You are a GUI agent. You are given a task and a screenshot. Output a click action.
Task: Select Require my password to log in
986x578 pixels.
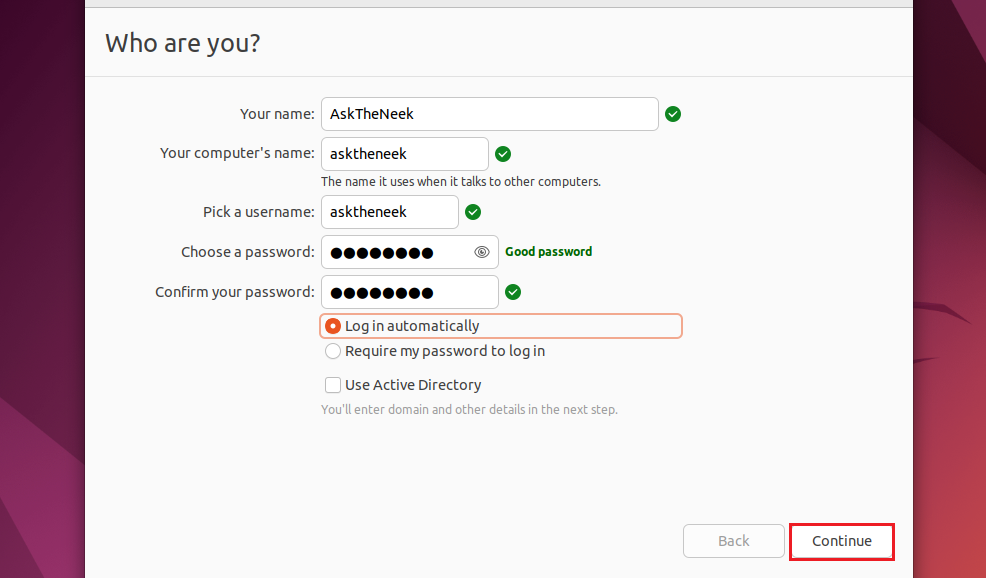click(331, 351)
